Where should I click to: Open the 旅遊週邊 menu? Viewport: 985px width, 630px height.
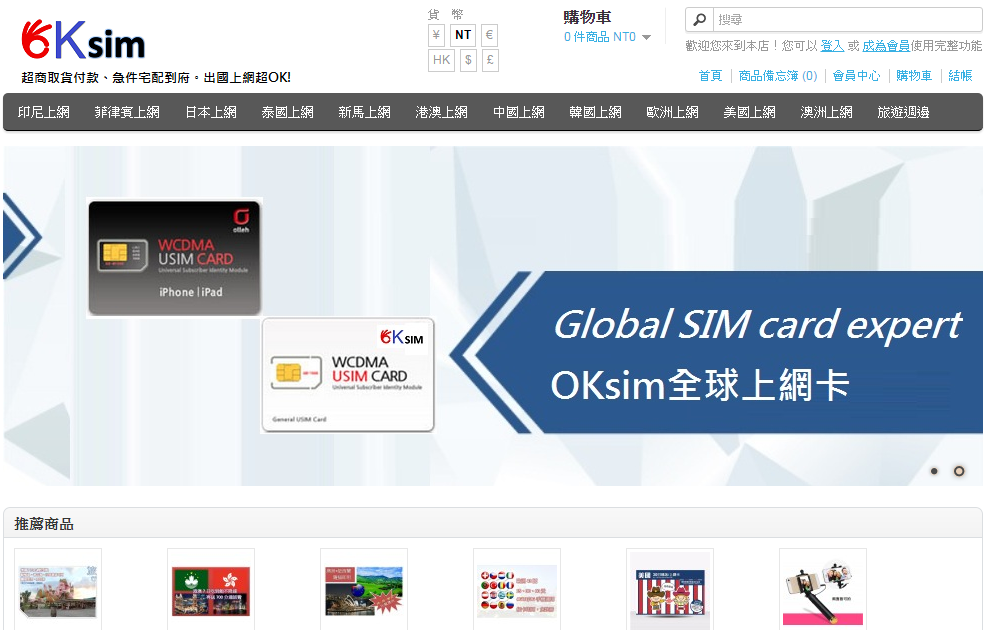903,112
